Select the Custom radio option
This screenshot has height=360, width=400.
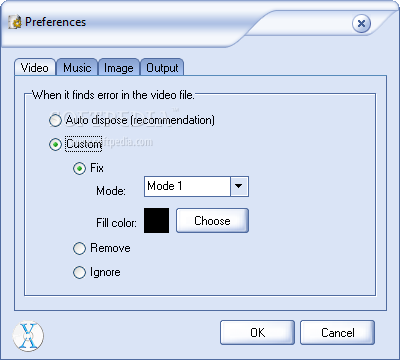(x=55, y=144)
